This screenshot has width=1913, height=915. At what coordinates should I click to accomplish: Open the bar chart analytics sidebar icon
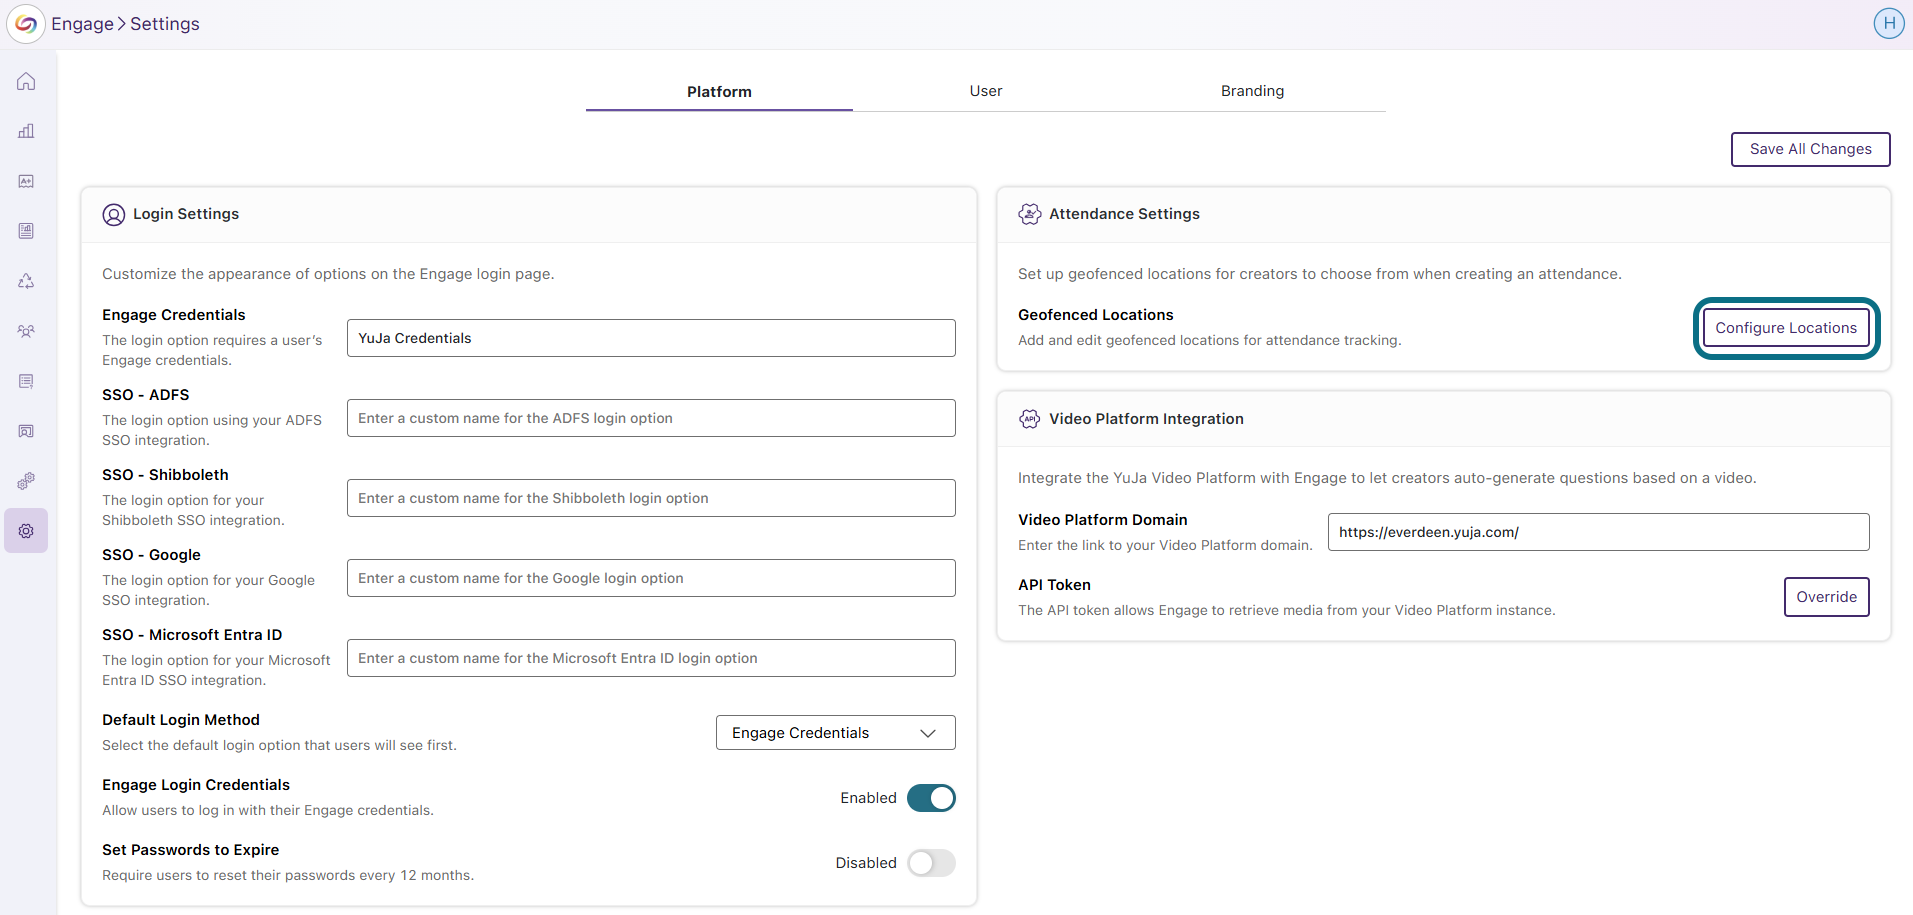tap(26, 131)
